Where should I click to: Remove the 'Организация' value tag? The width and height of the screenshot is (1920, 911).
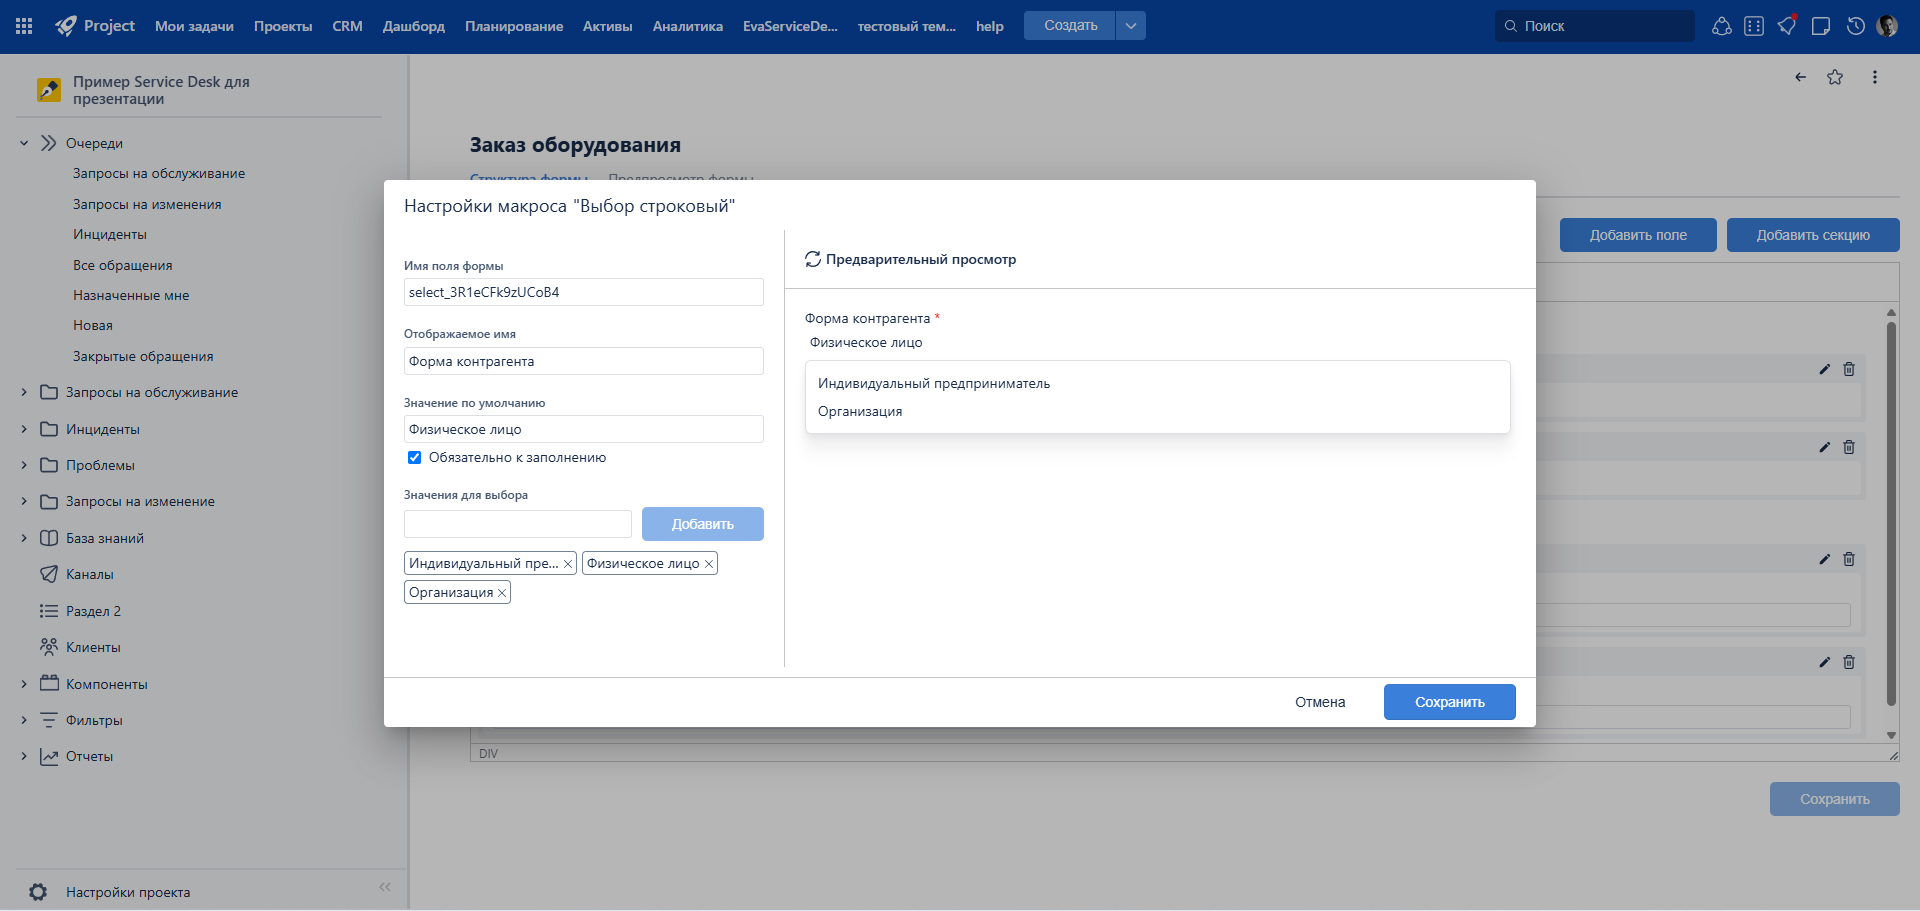(502, 593)
